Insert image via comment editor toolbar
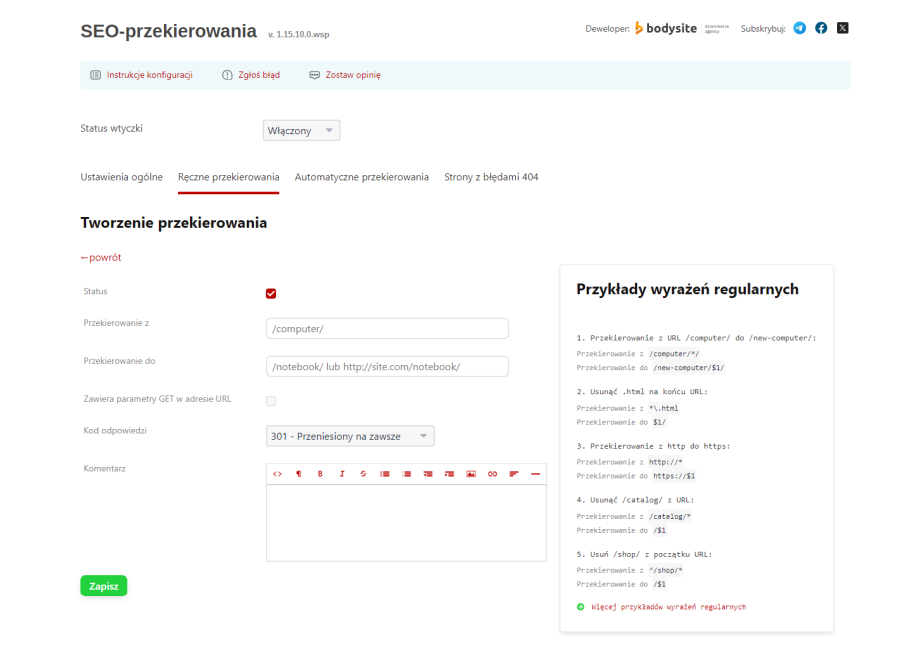Screen dimensions: 920x653 tap(470, 473)
